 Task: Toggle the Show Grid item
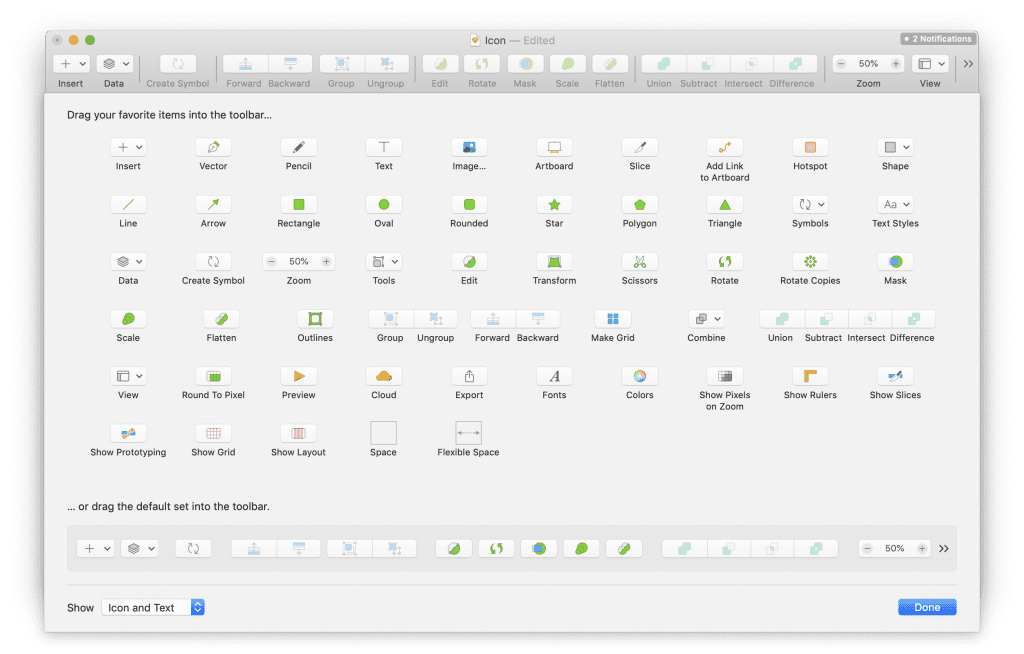click(x=213, y=433)
